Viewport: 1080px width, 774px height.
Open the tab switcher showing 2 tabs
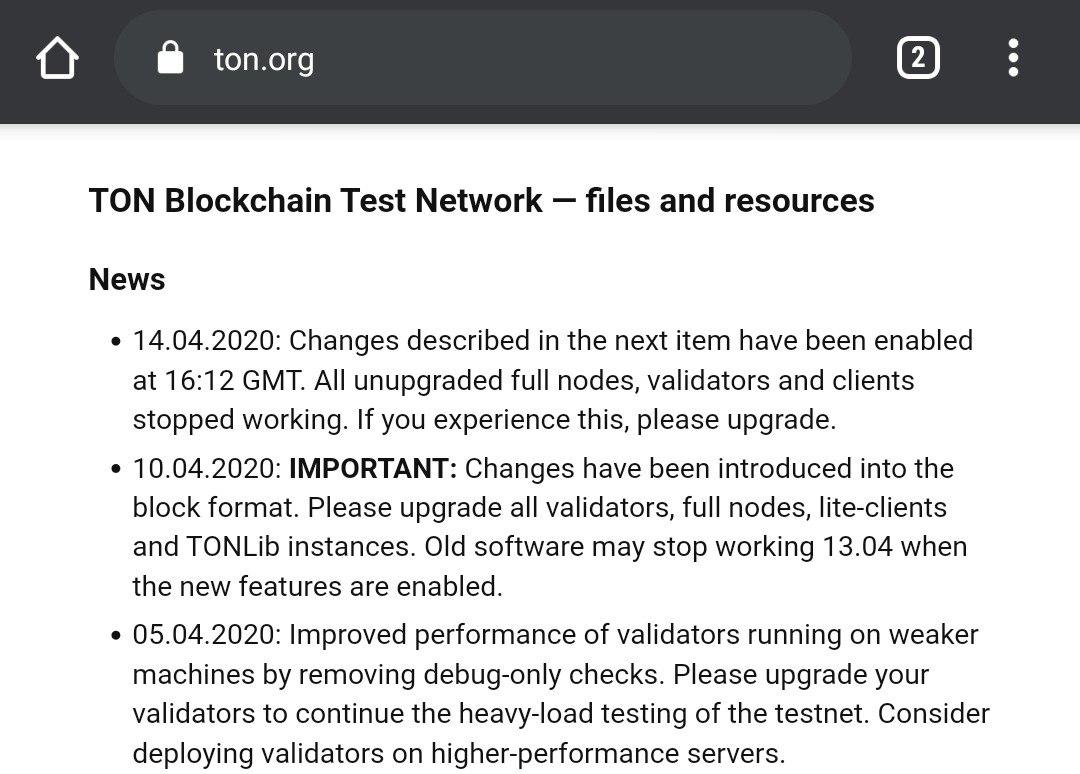pos(918,58)
